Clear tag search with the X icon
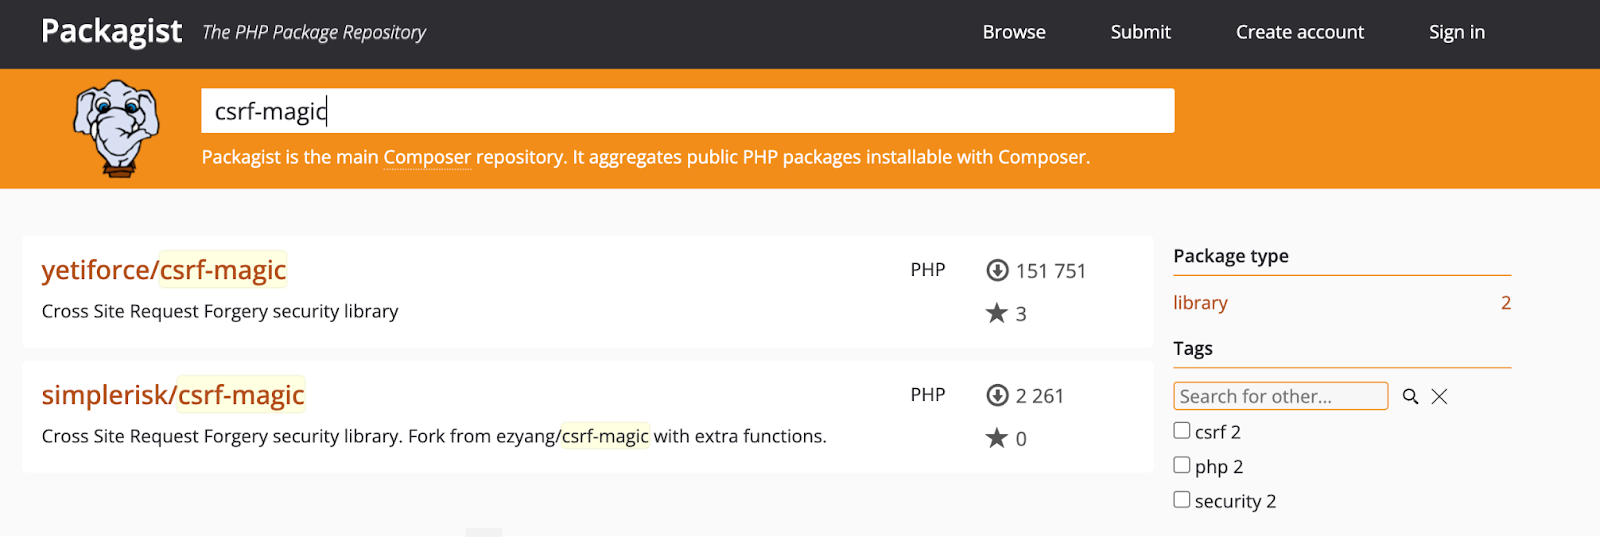This screenshot has height=538, width=1600. (x=1439, y=397)
